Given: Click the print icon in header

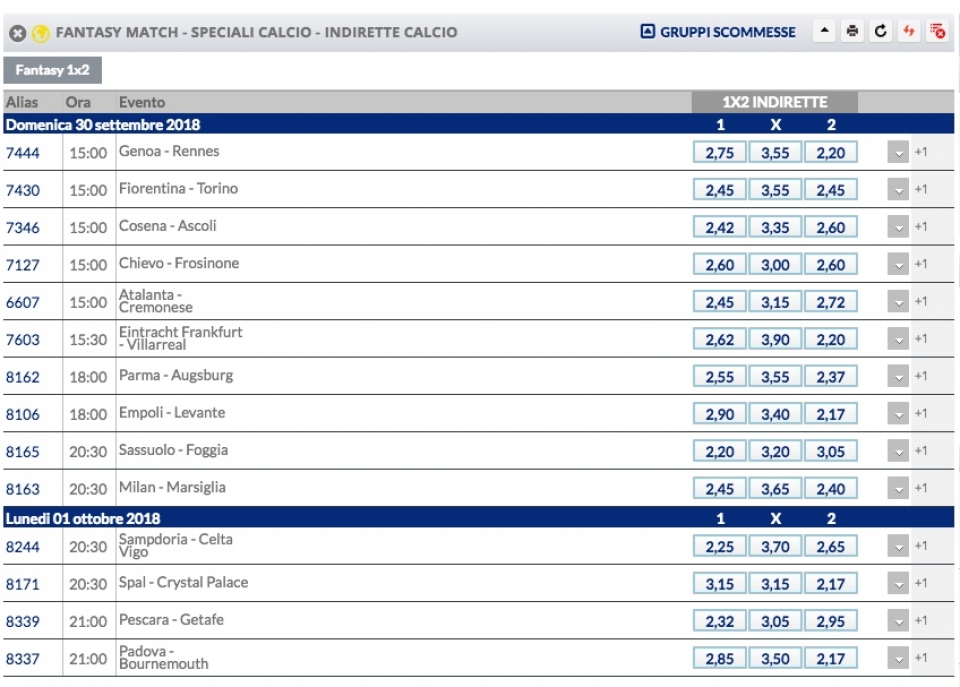Looking at the screenshot, I should tap(852, 31).
